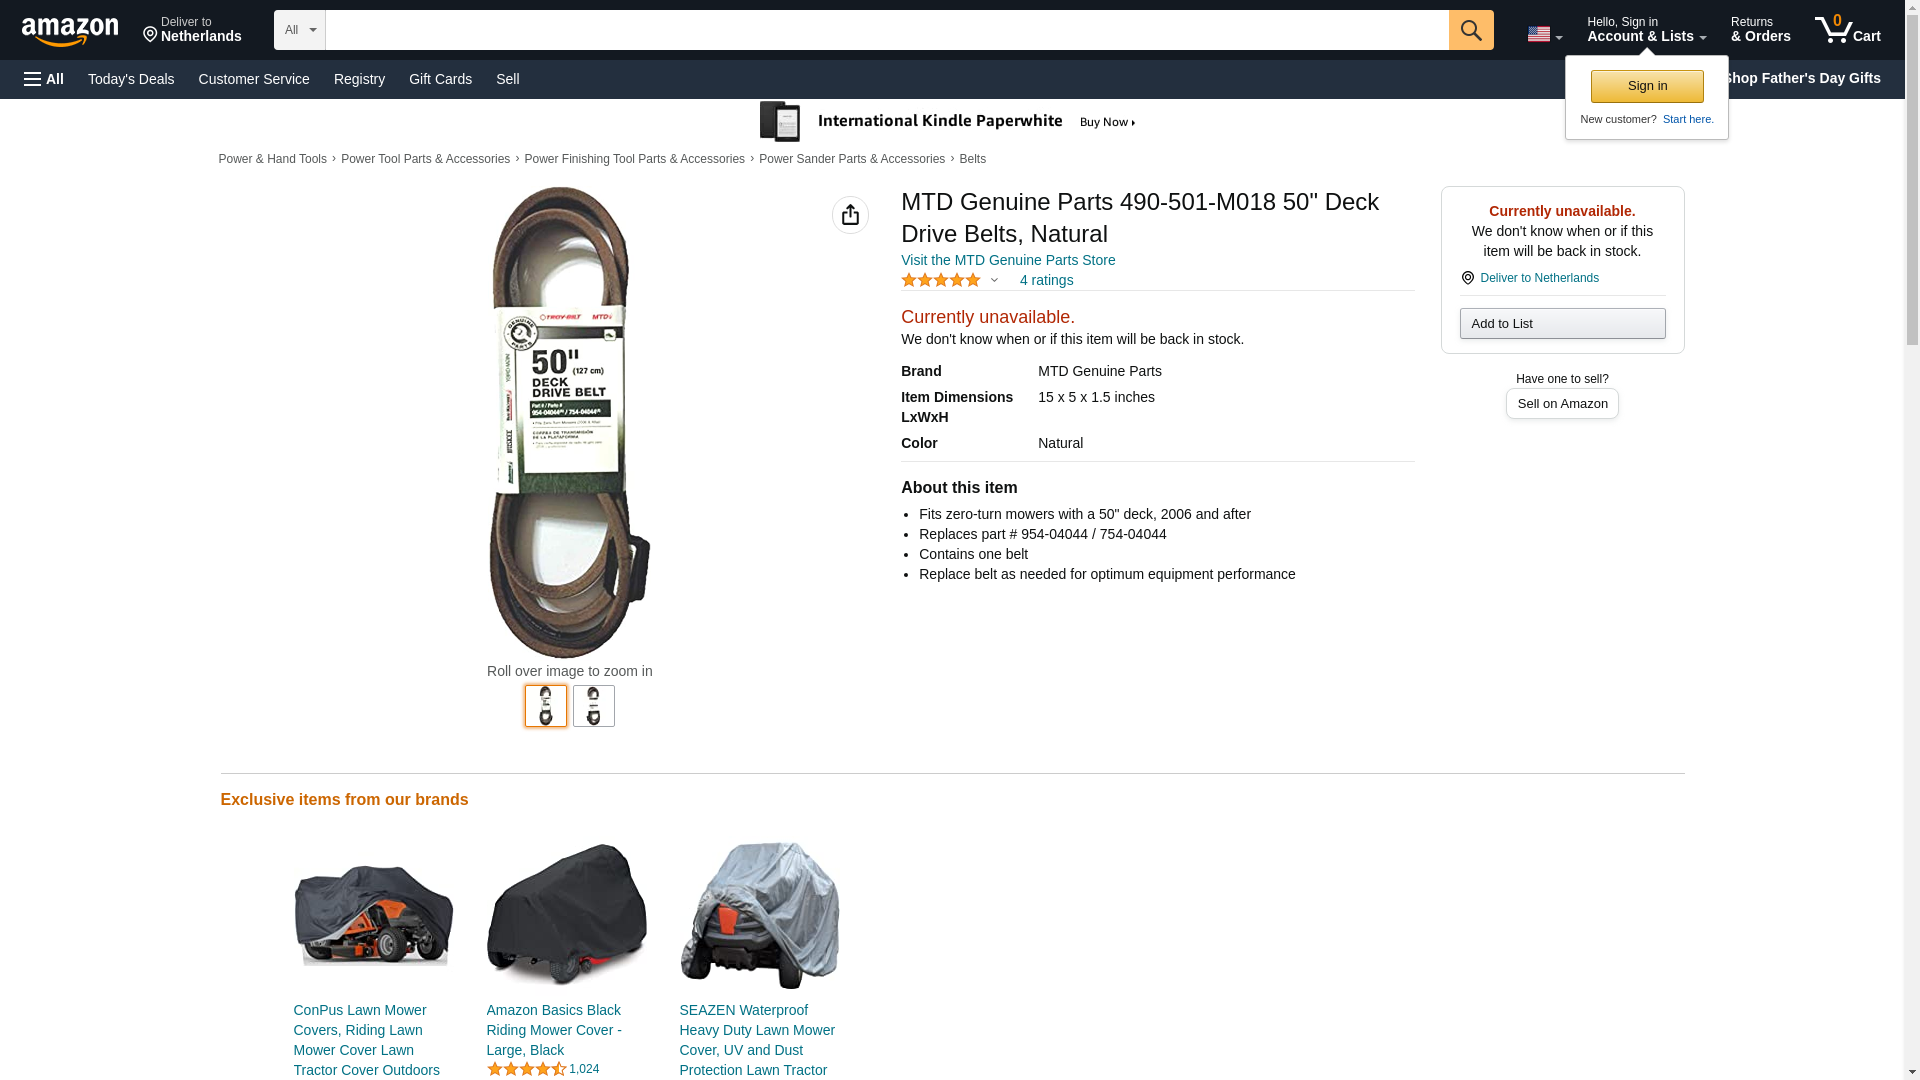Open the Belts breadcrumb link
The height and width of the screenshot is (1080, 1920).
coord(972,159)
